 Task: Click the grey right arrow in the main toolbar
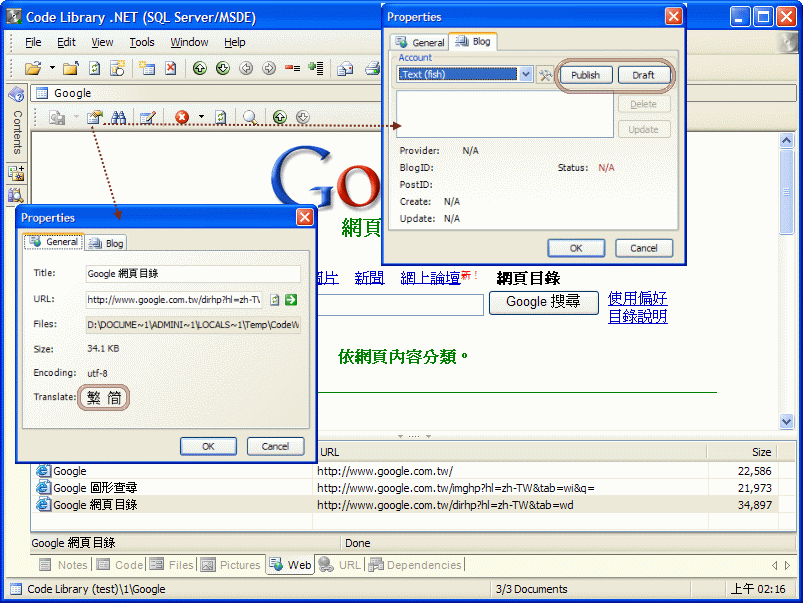(x=269, y=68)
